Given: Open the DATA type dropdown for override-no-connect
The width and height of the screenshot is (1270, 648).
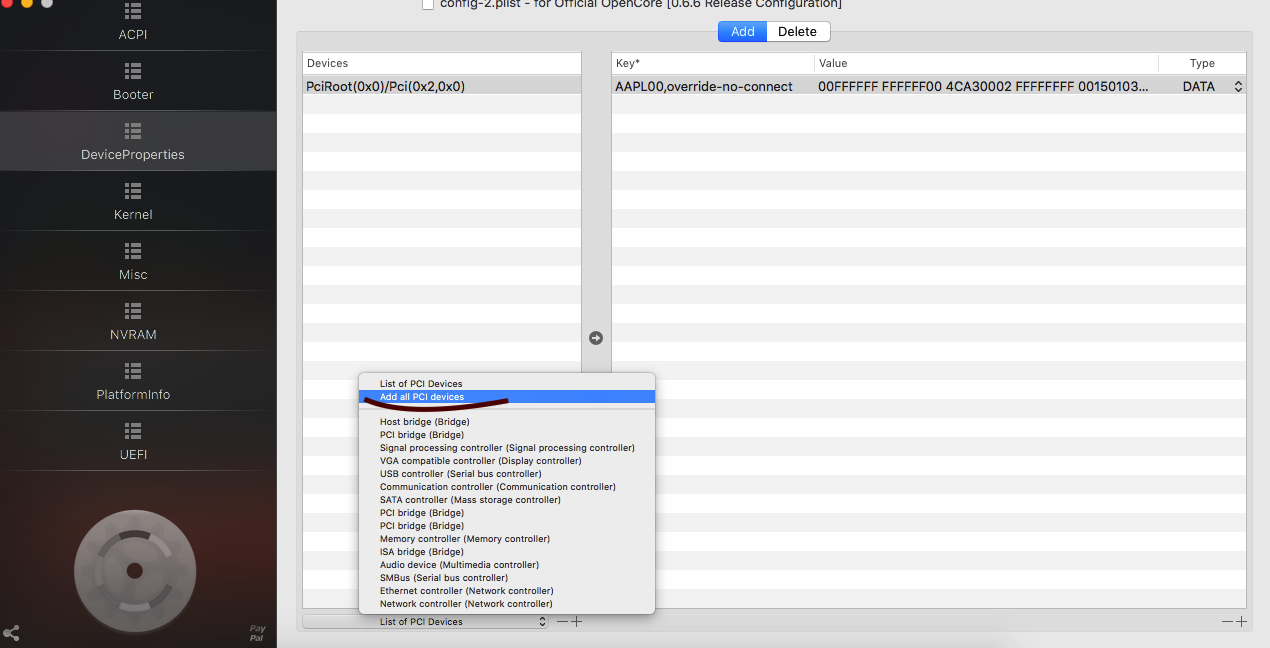Looking at the screenshot, I should [1238, 87].
